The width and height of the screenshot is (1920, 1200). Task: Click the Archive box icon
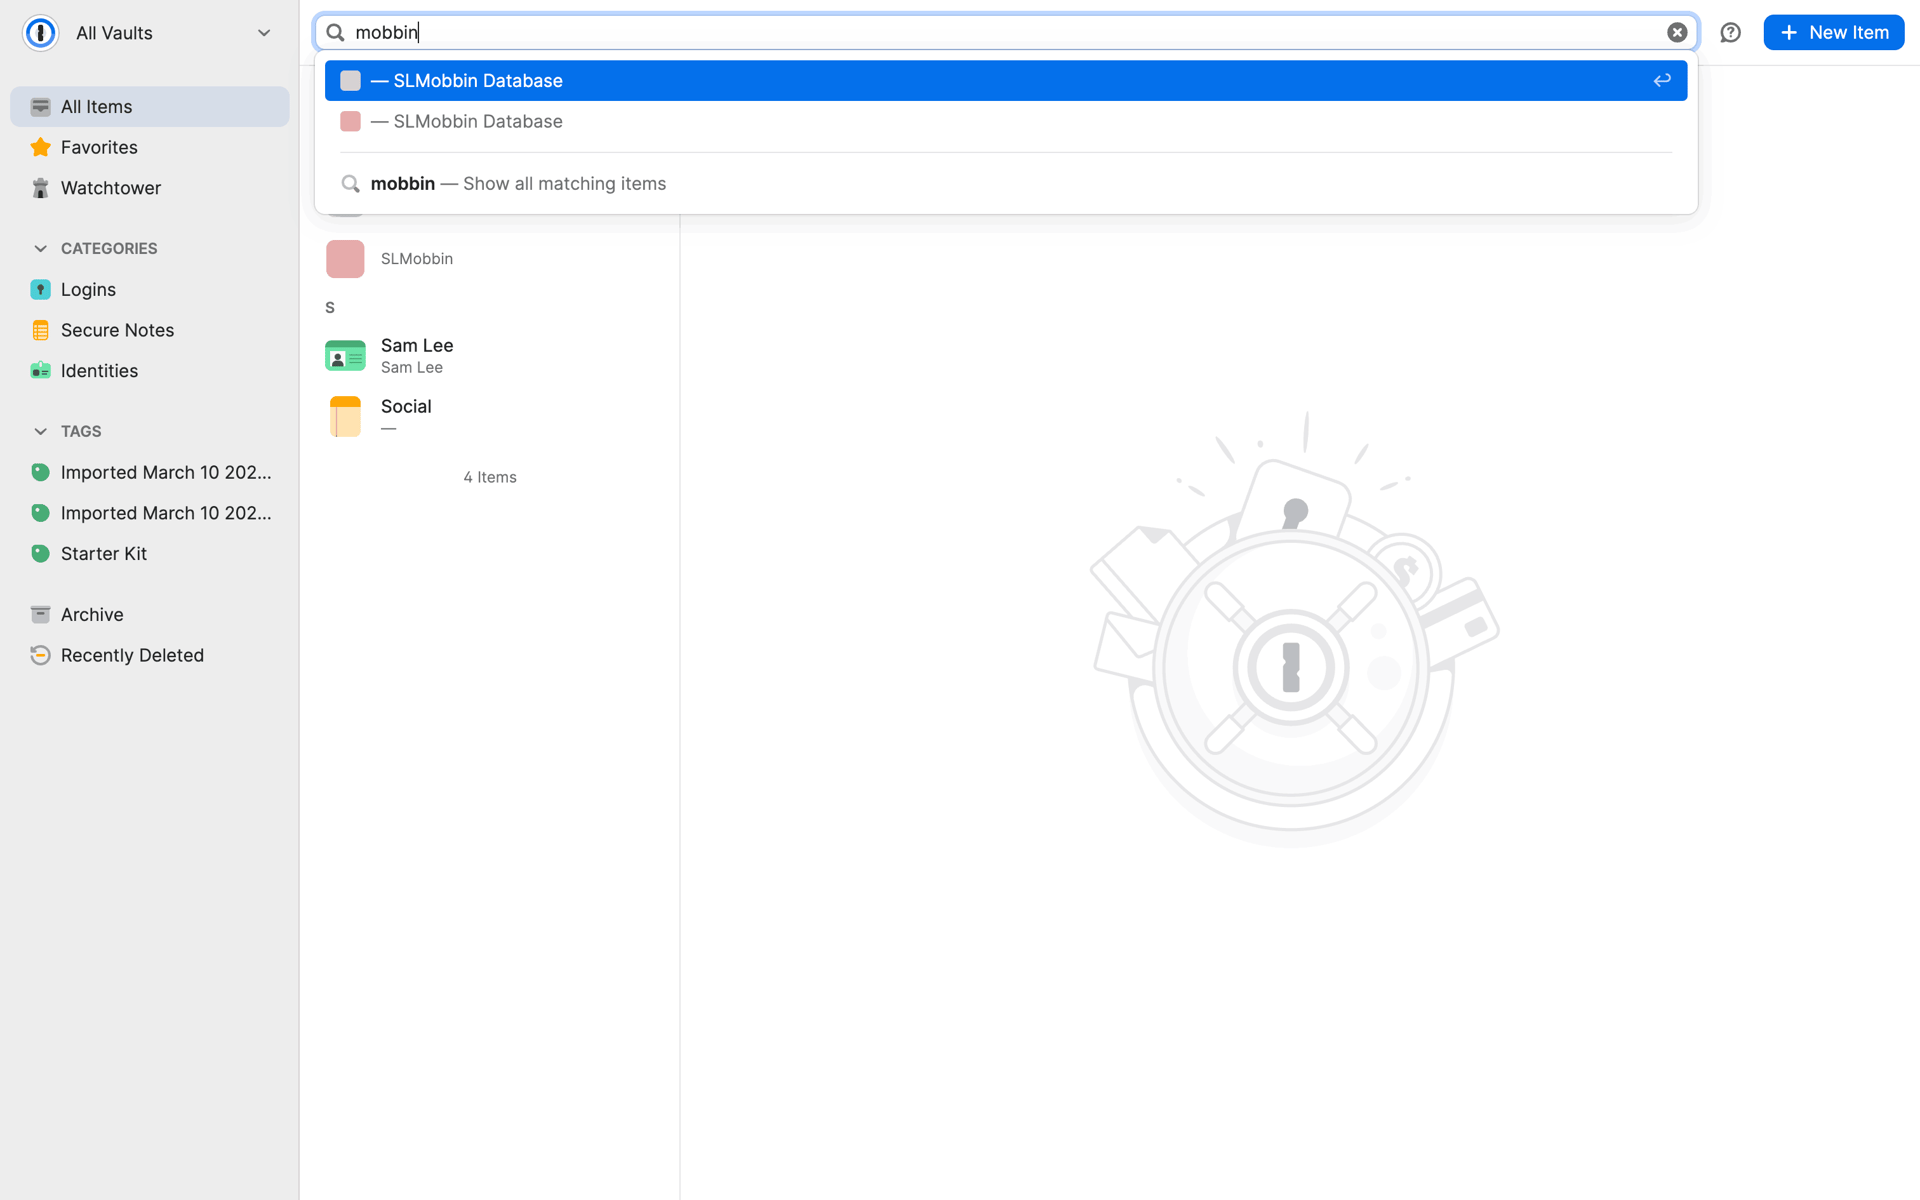40,615
